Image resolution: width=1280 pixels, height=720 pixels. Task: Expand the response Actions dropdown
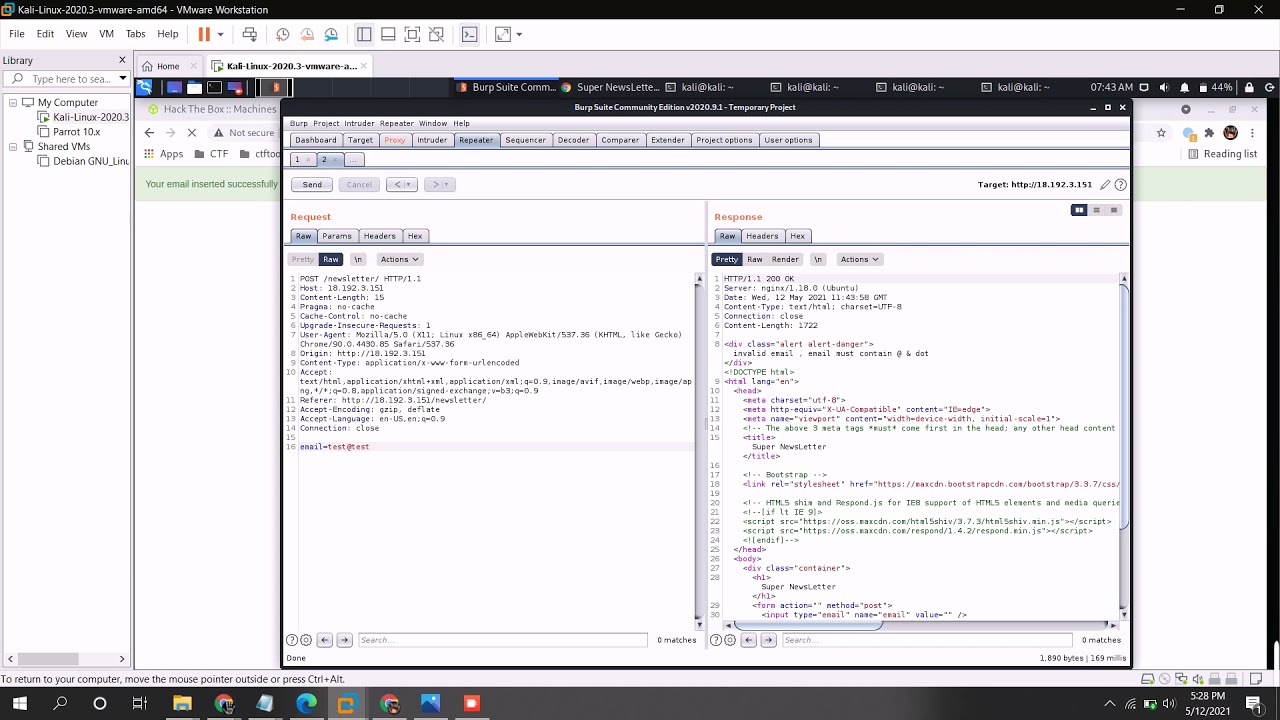click(859, 259)
